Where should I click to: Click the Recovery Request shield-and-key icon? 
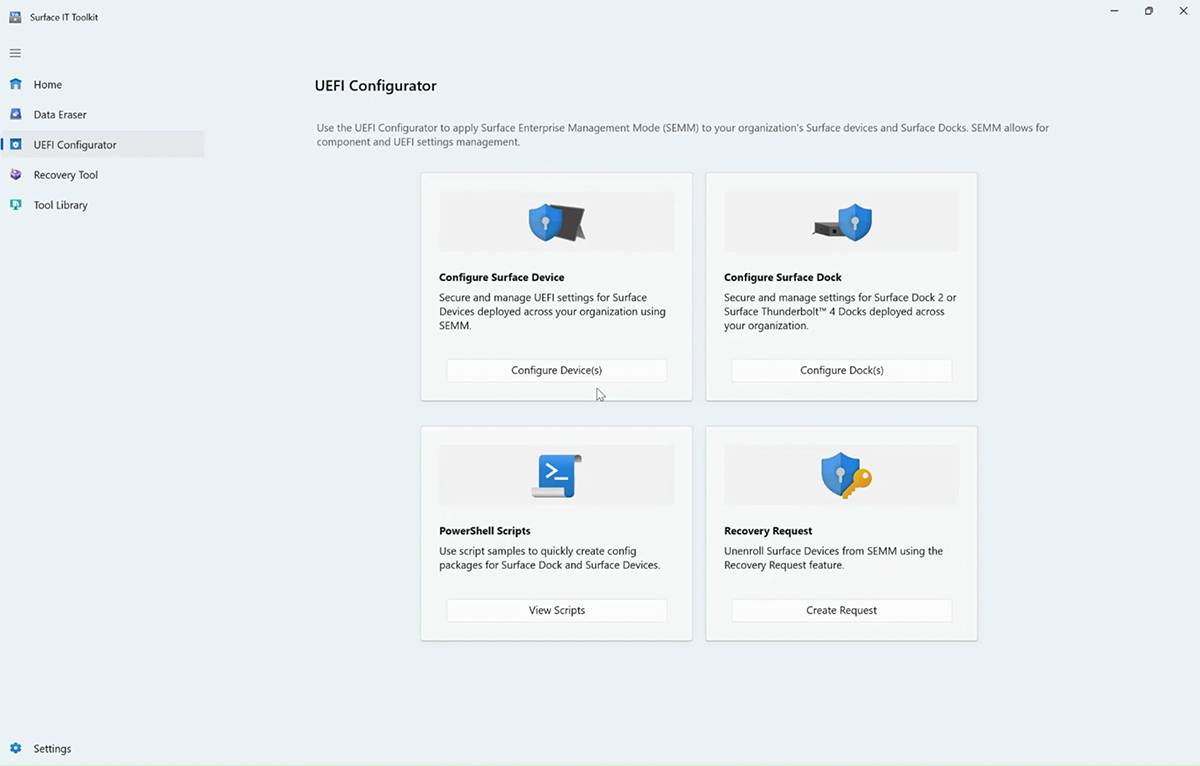(x=841, y=475)
